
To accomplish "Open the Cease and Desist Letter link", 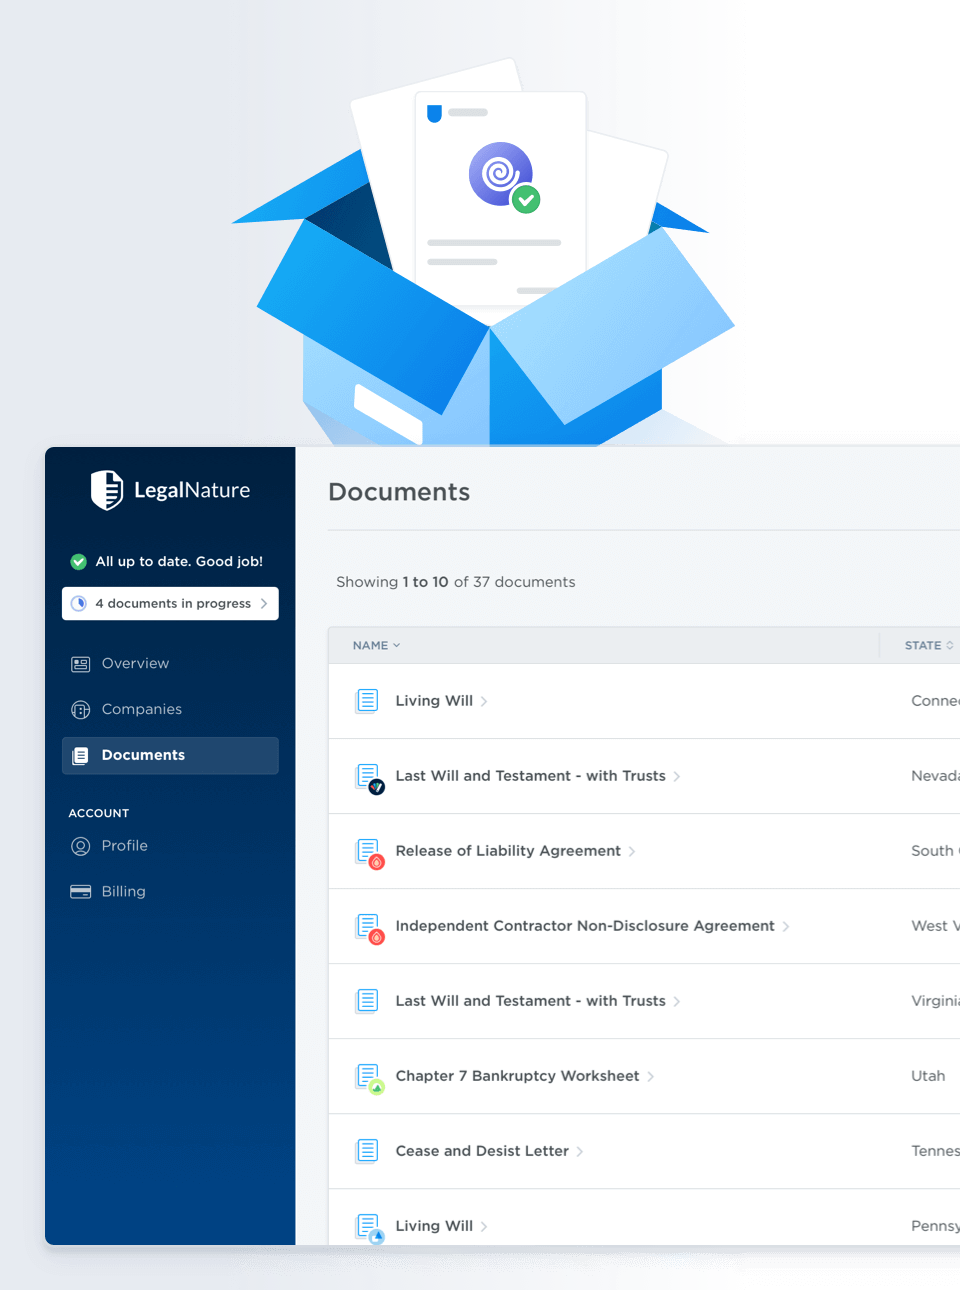I will pos(482,1151).
